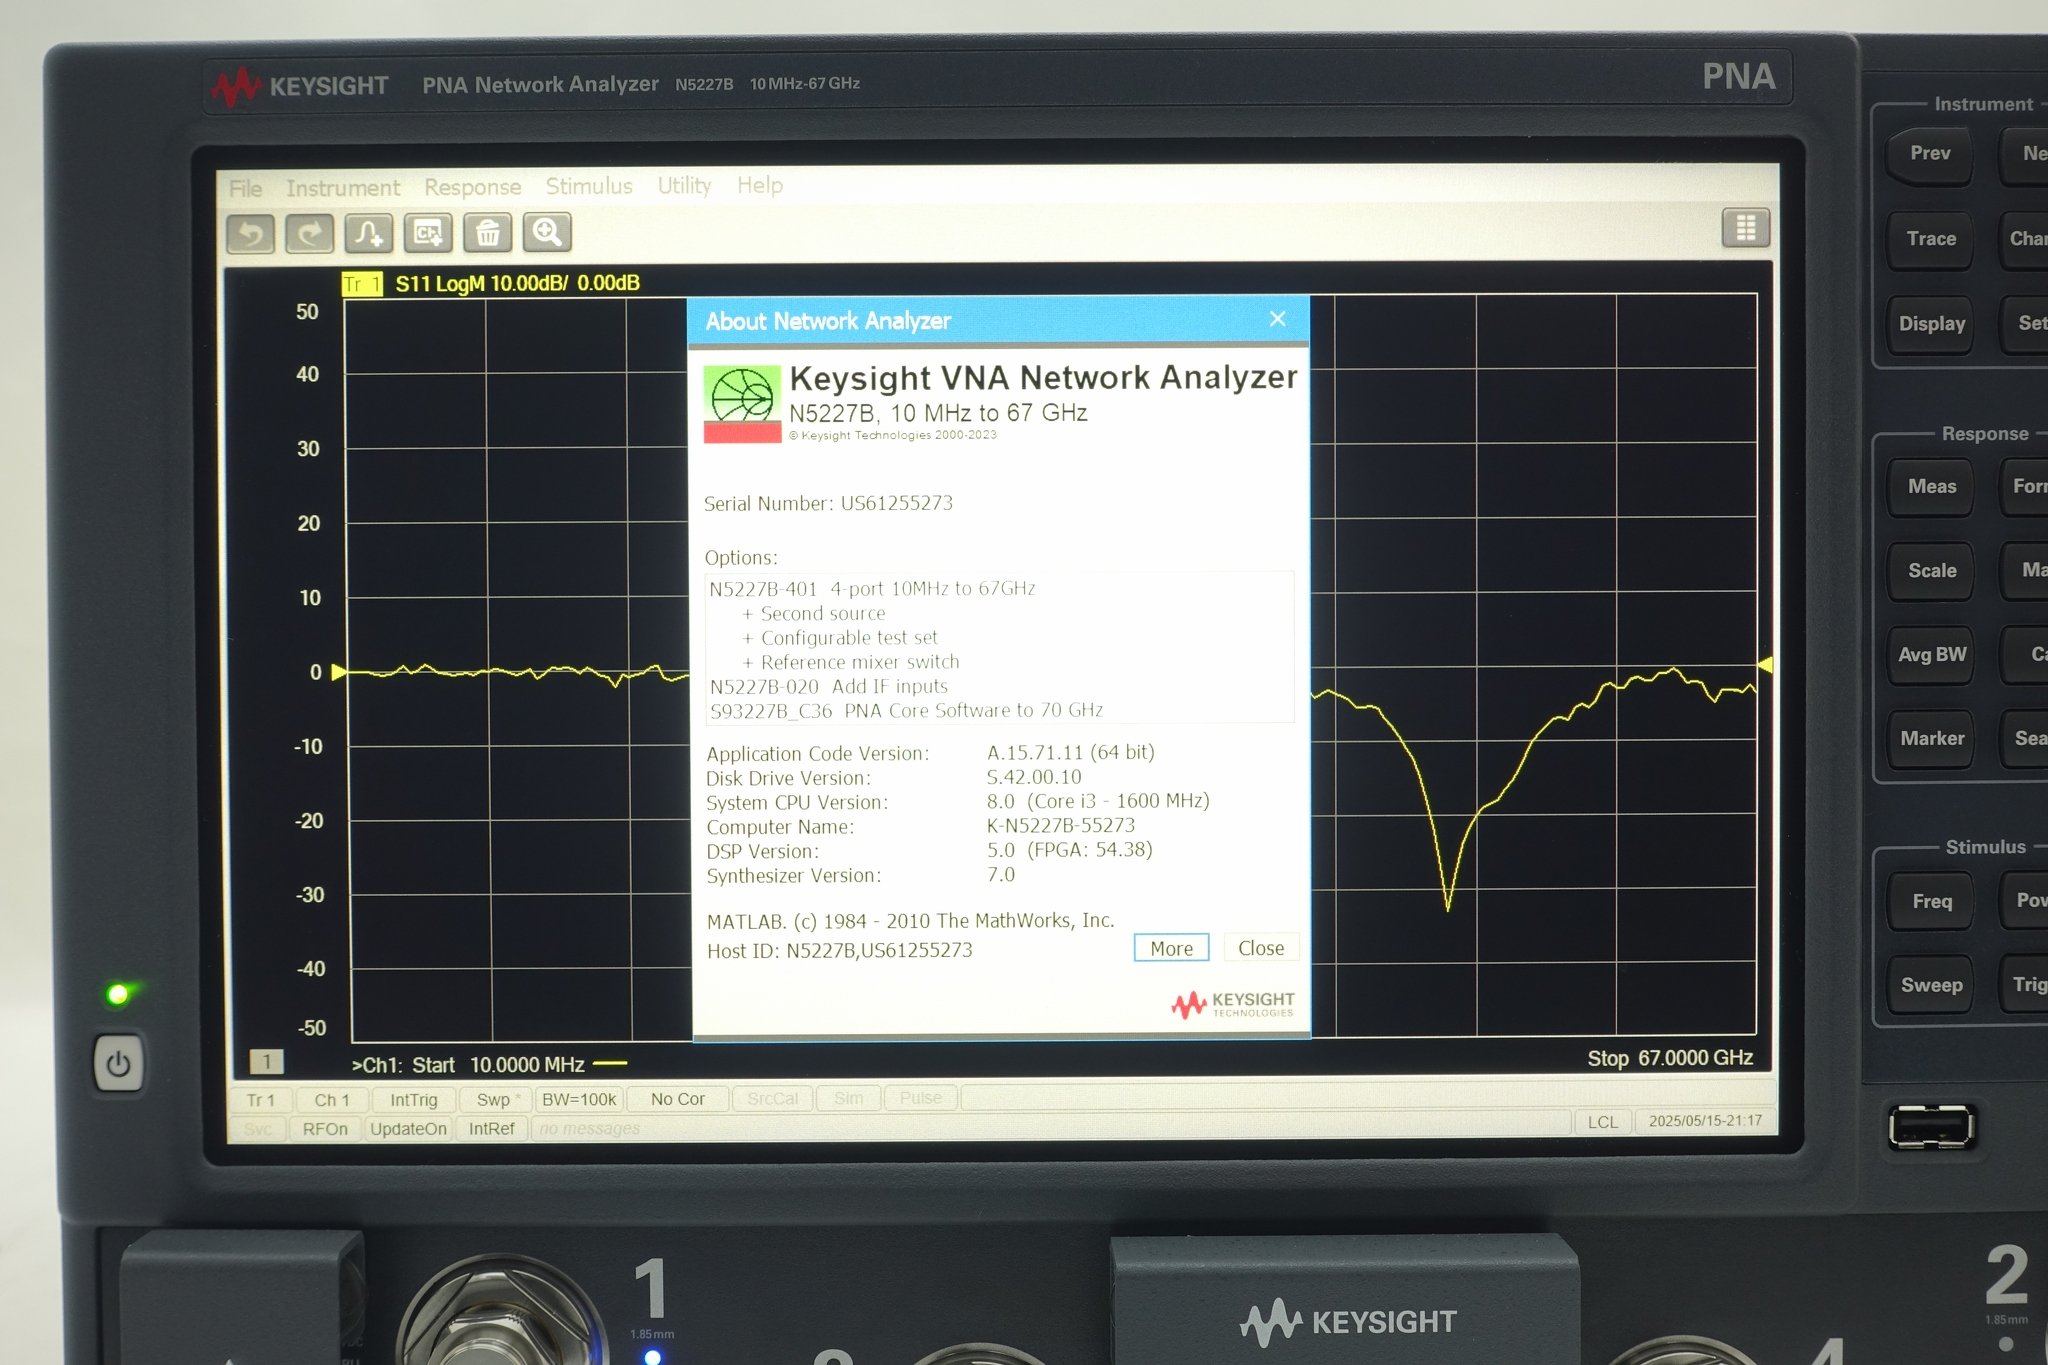2048x1365 pixels.
Task: Click the front panel USB port
Action: click(x=1930, y=1127)
